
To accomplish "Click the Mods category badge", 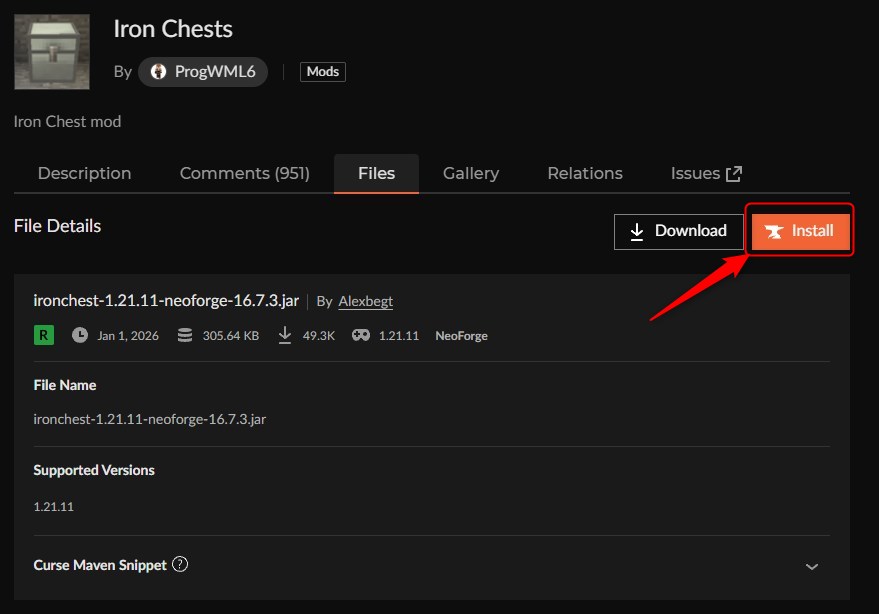I will tap(322, 71).
